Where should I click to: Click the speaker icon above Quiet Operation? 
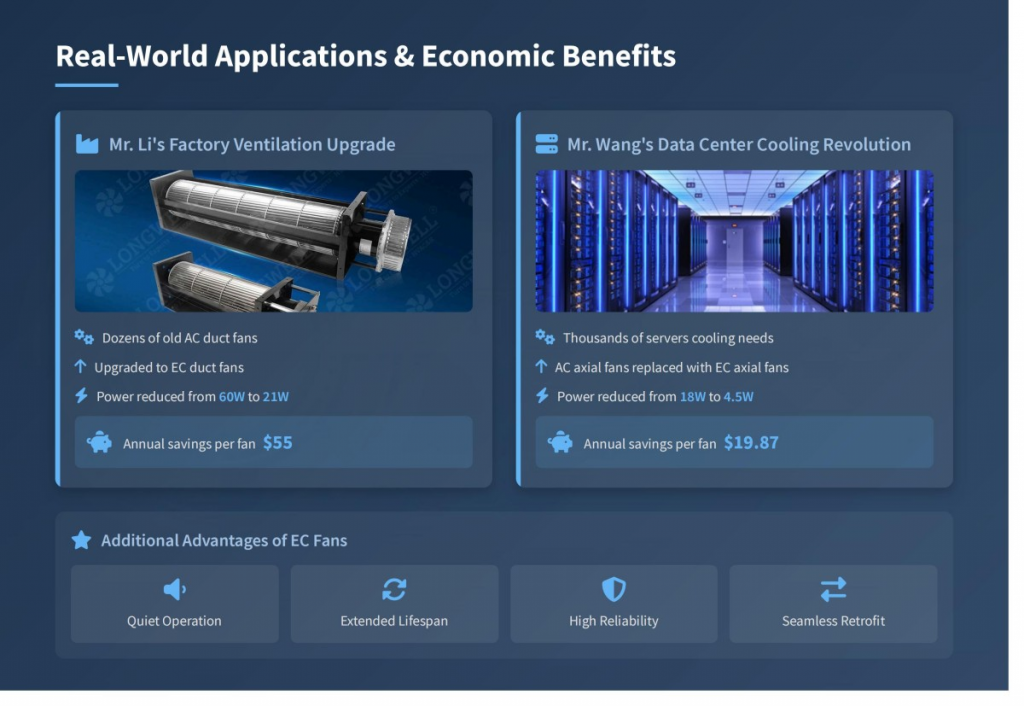point(174,589)
